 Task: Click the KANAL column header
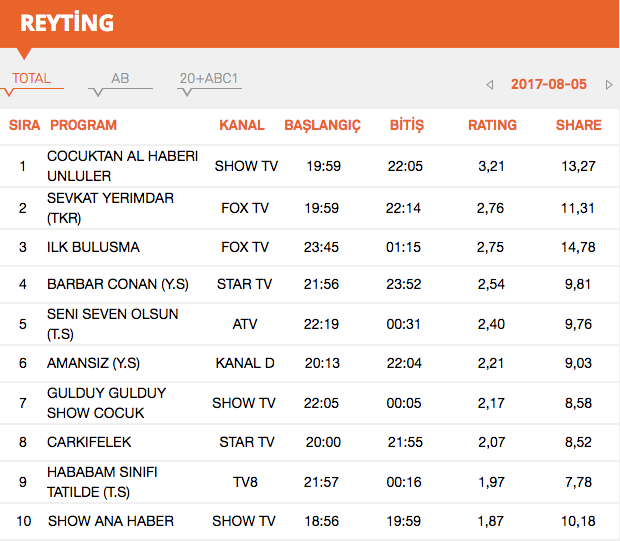pos(242,125)
